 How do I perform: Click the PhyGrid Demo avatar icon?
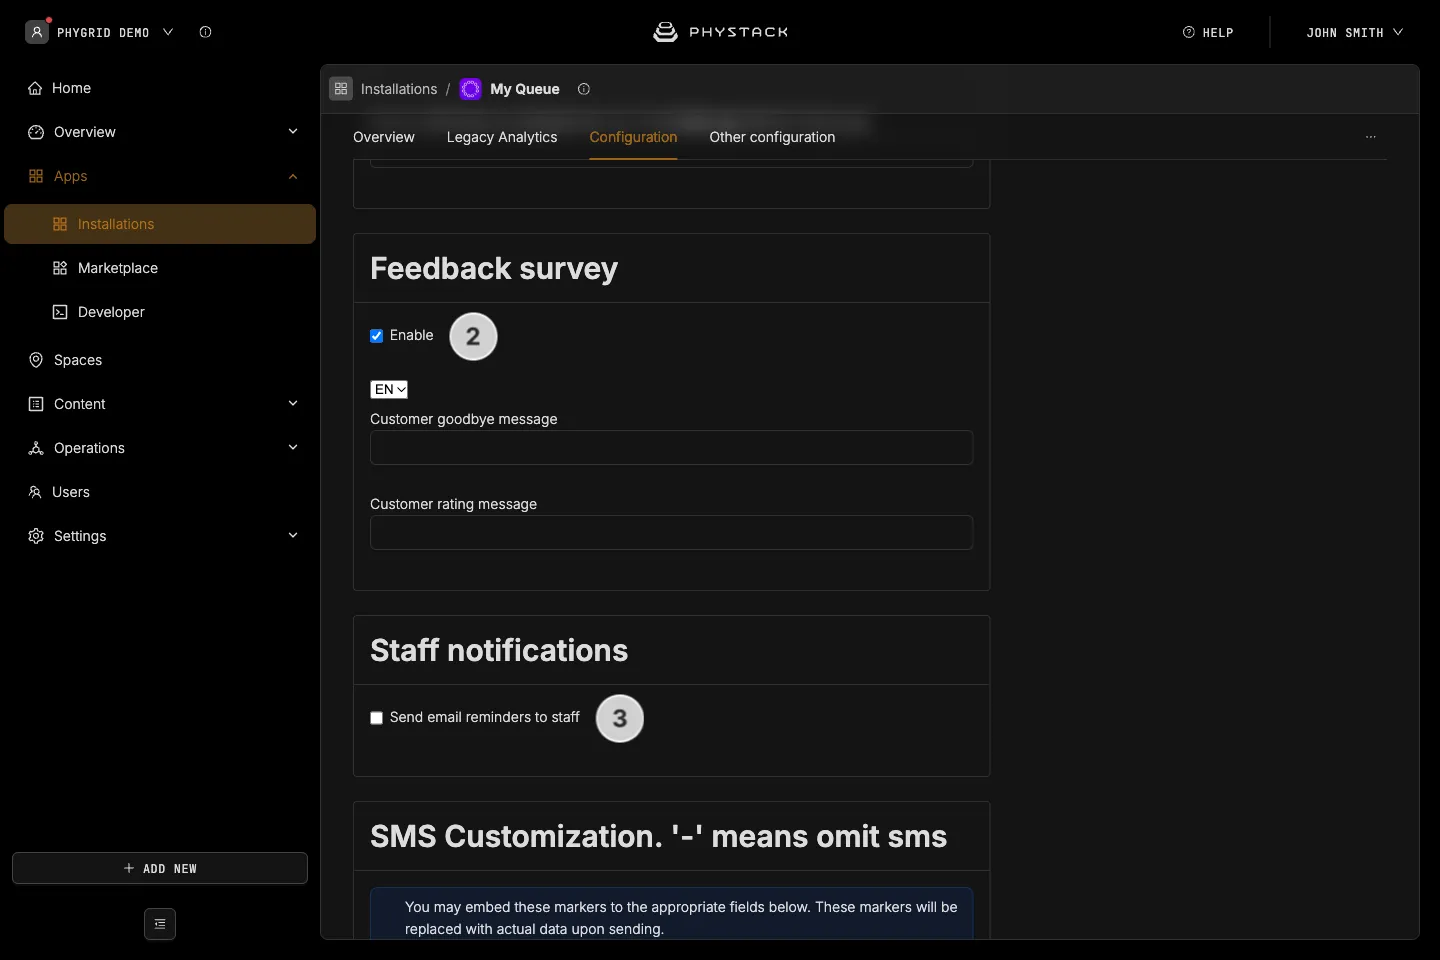(x=37, y=32)
